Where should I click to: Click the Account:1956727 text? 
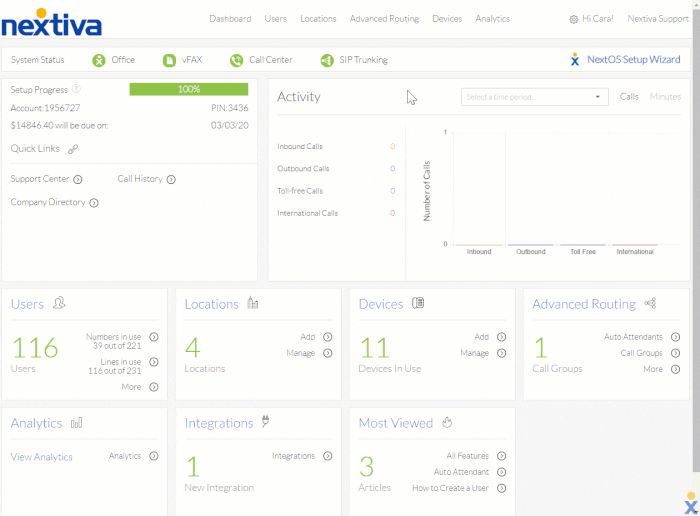click(x=46, y=108)
